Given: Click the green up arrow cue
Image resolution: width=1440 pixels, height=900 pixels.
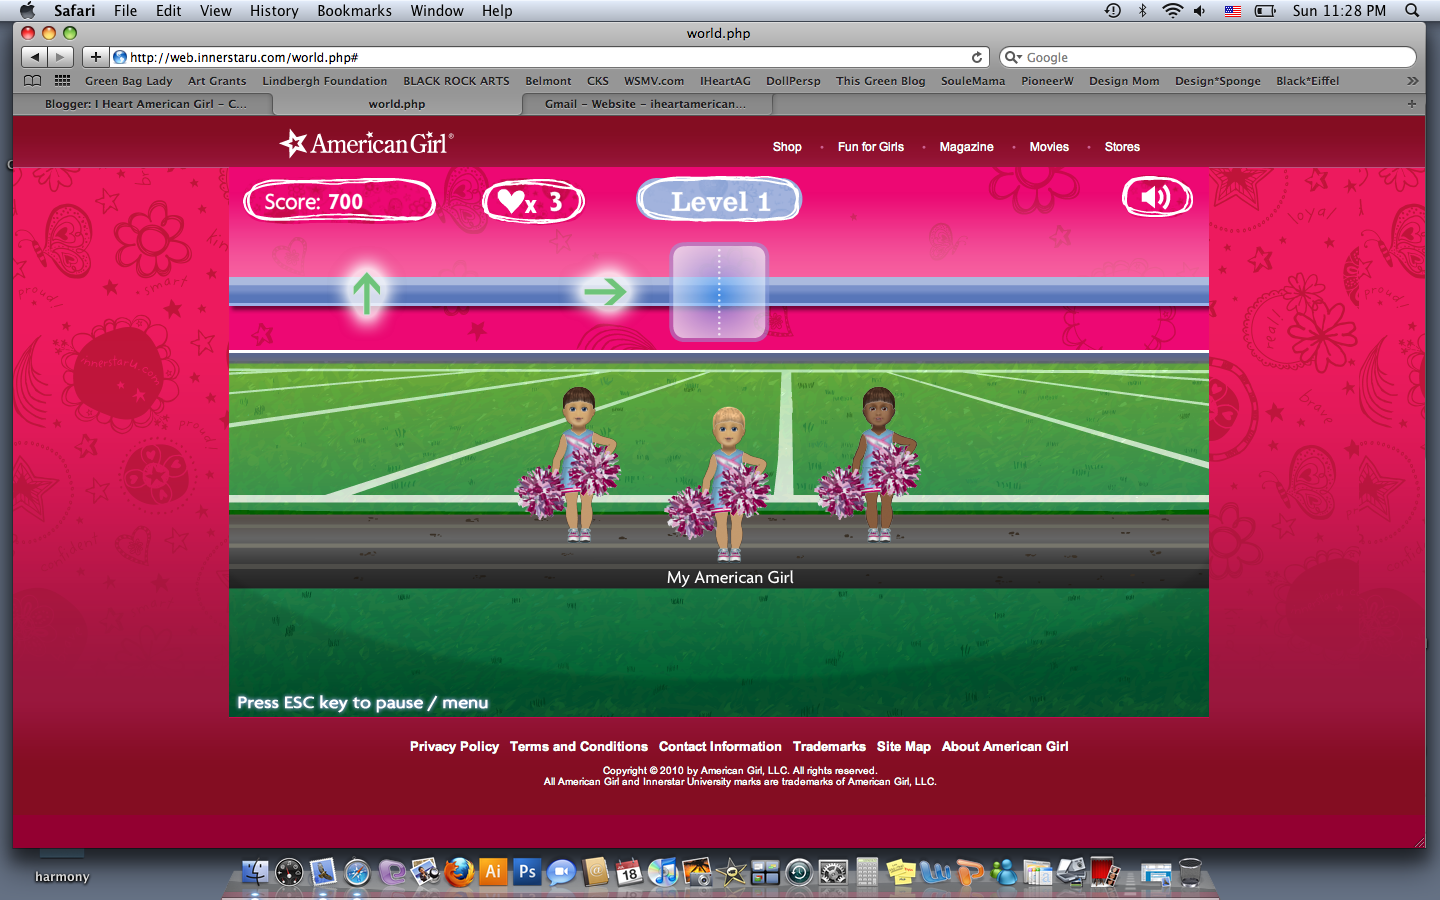Looking at the screenshot, I should [367, 293].
